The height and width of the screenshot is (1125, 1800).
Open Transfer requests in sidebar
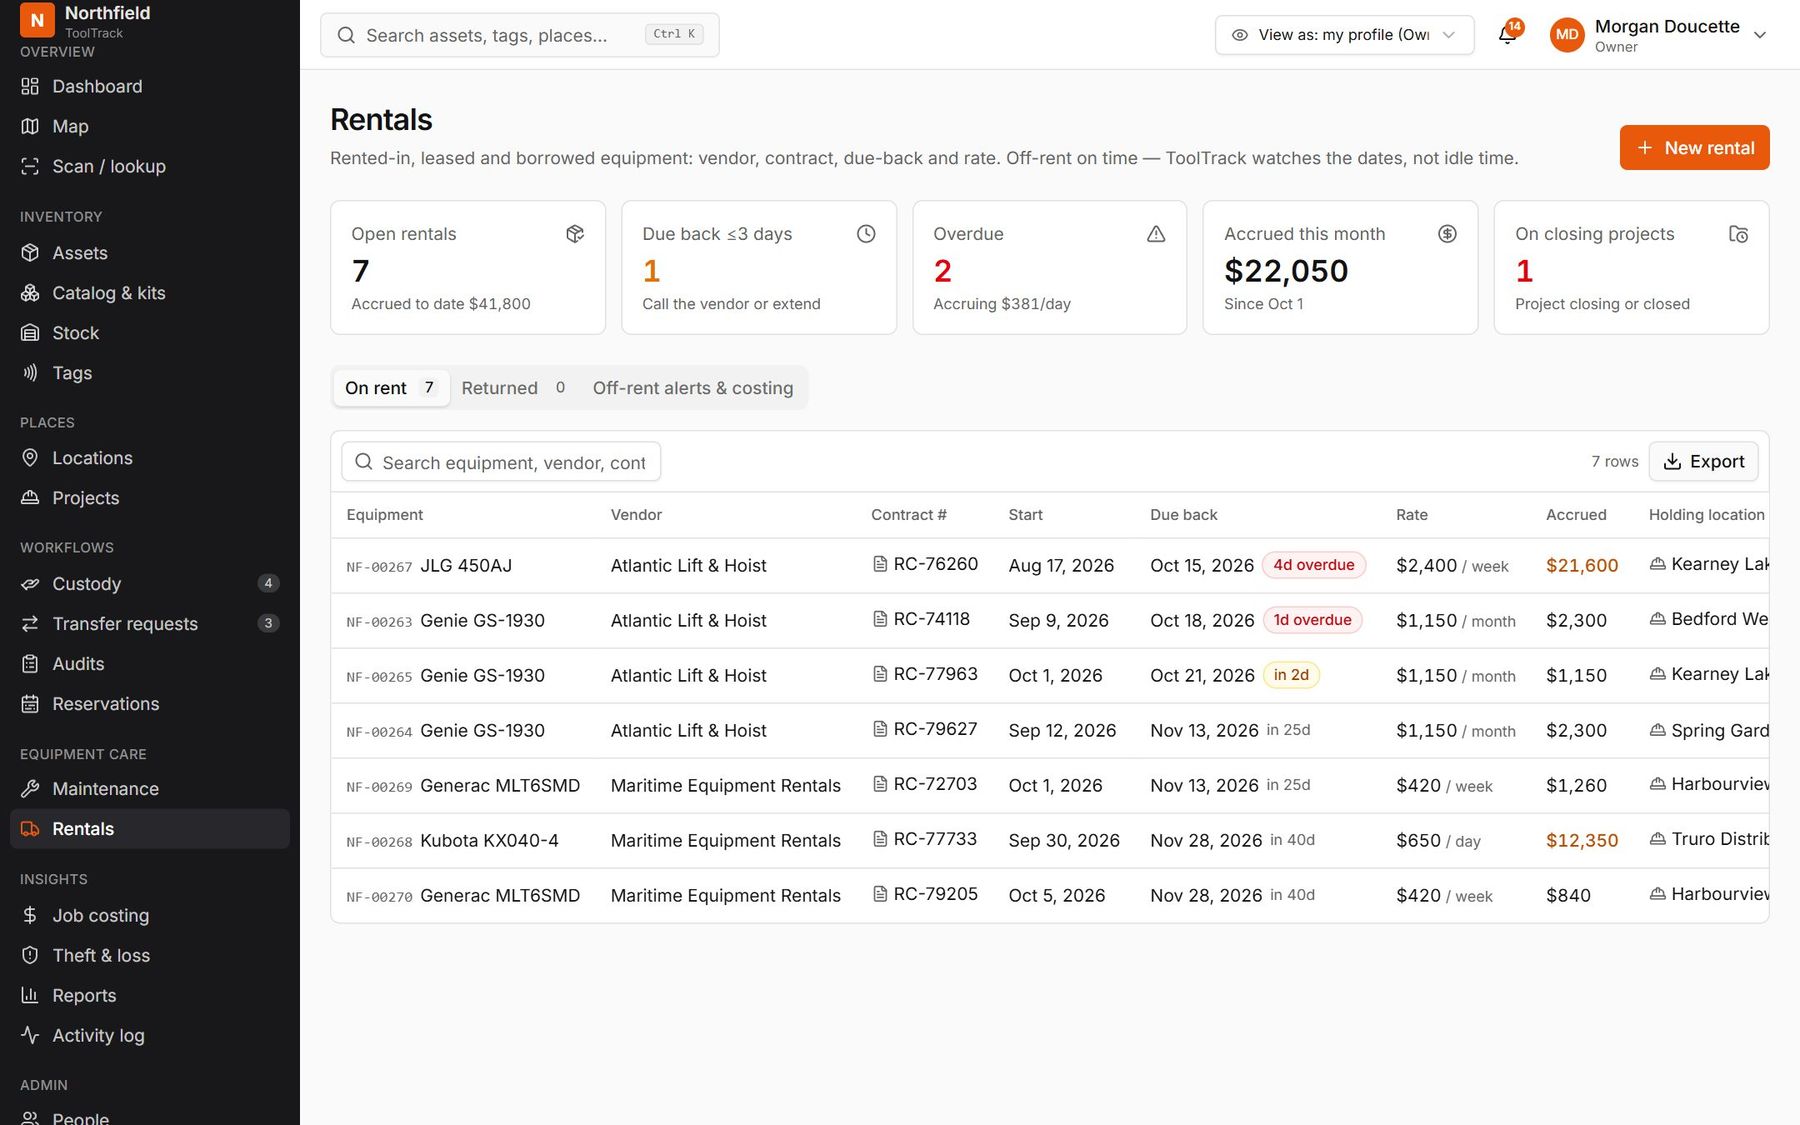coord(150,624)
